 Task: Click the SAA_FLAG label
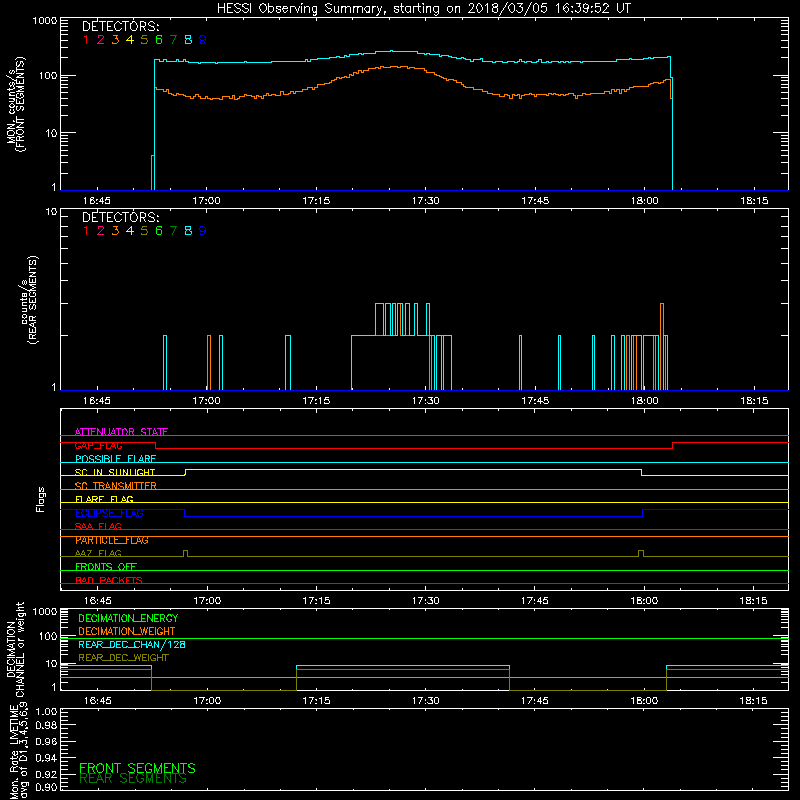tap(98, 526)
